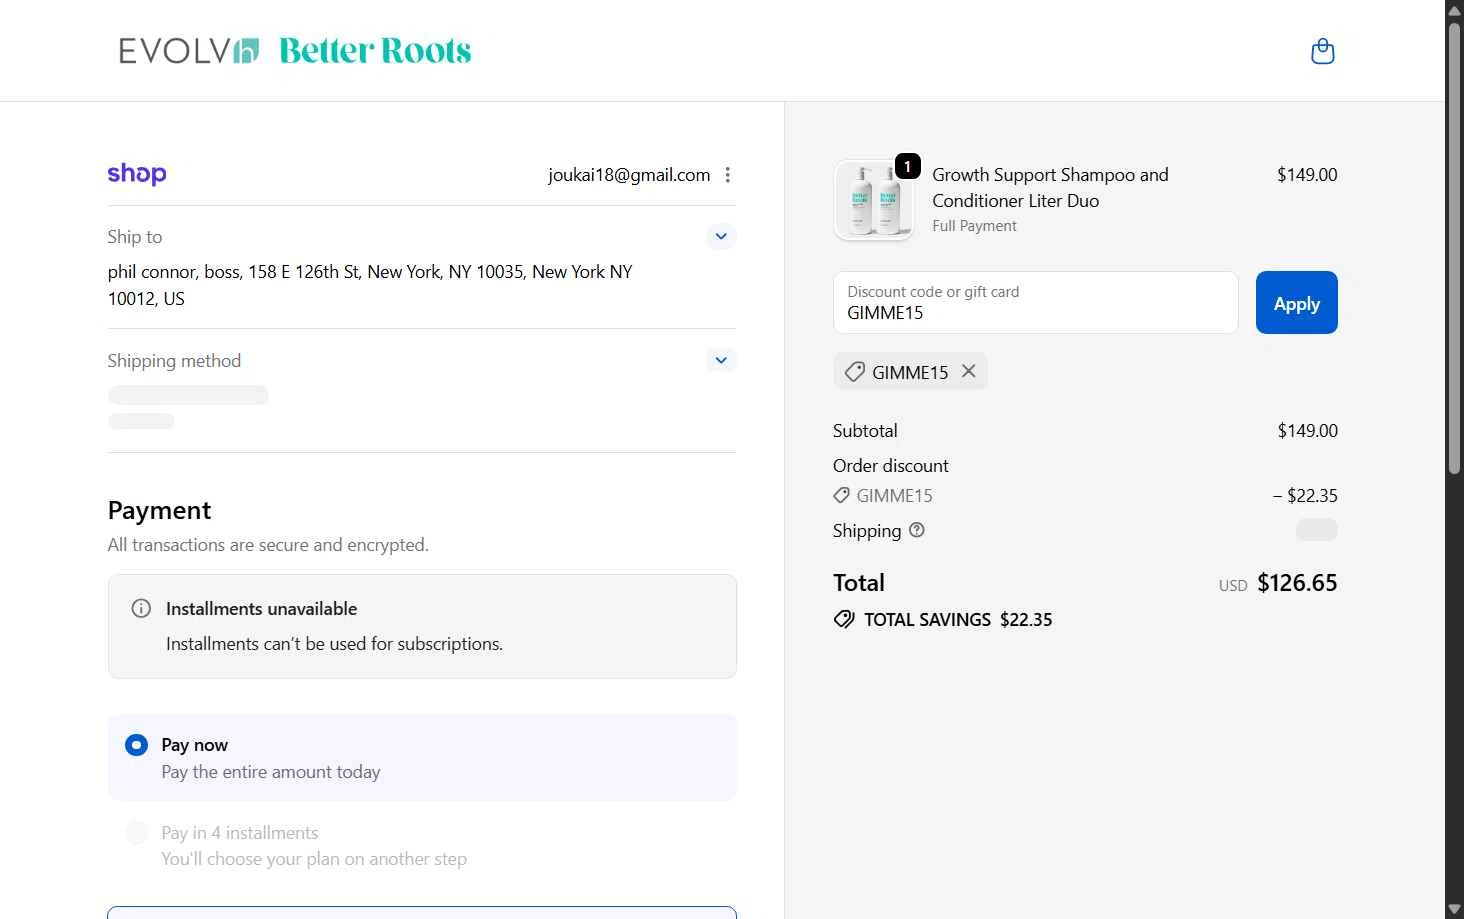This screenshot has width=1464, height=919.
Task: Click the Better Roots logo
Action: pos(375,51)
